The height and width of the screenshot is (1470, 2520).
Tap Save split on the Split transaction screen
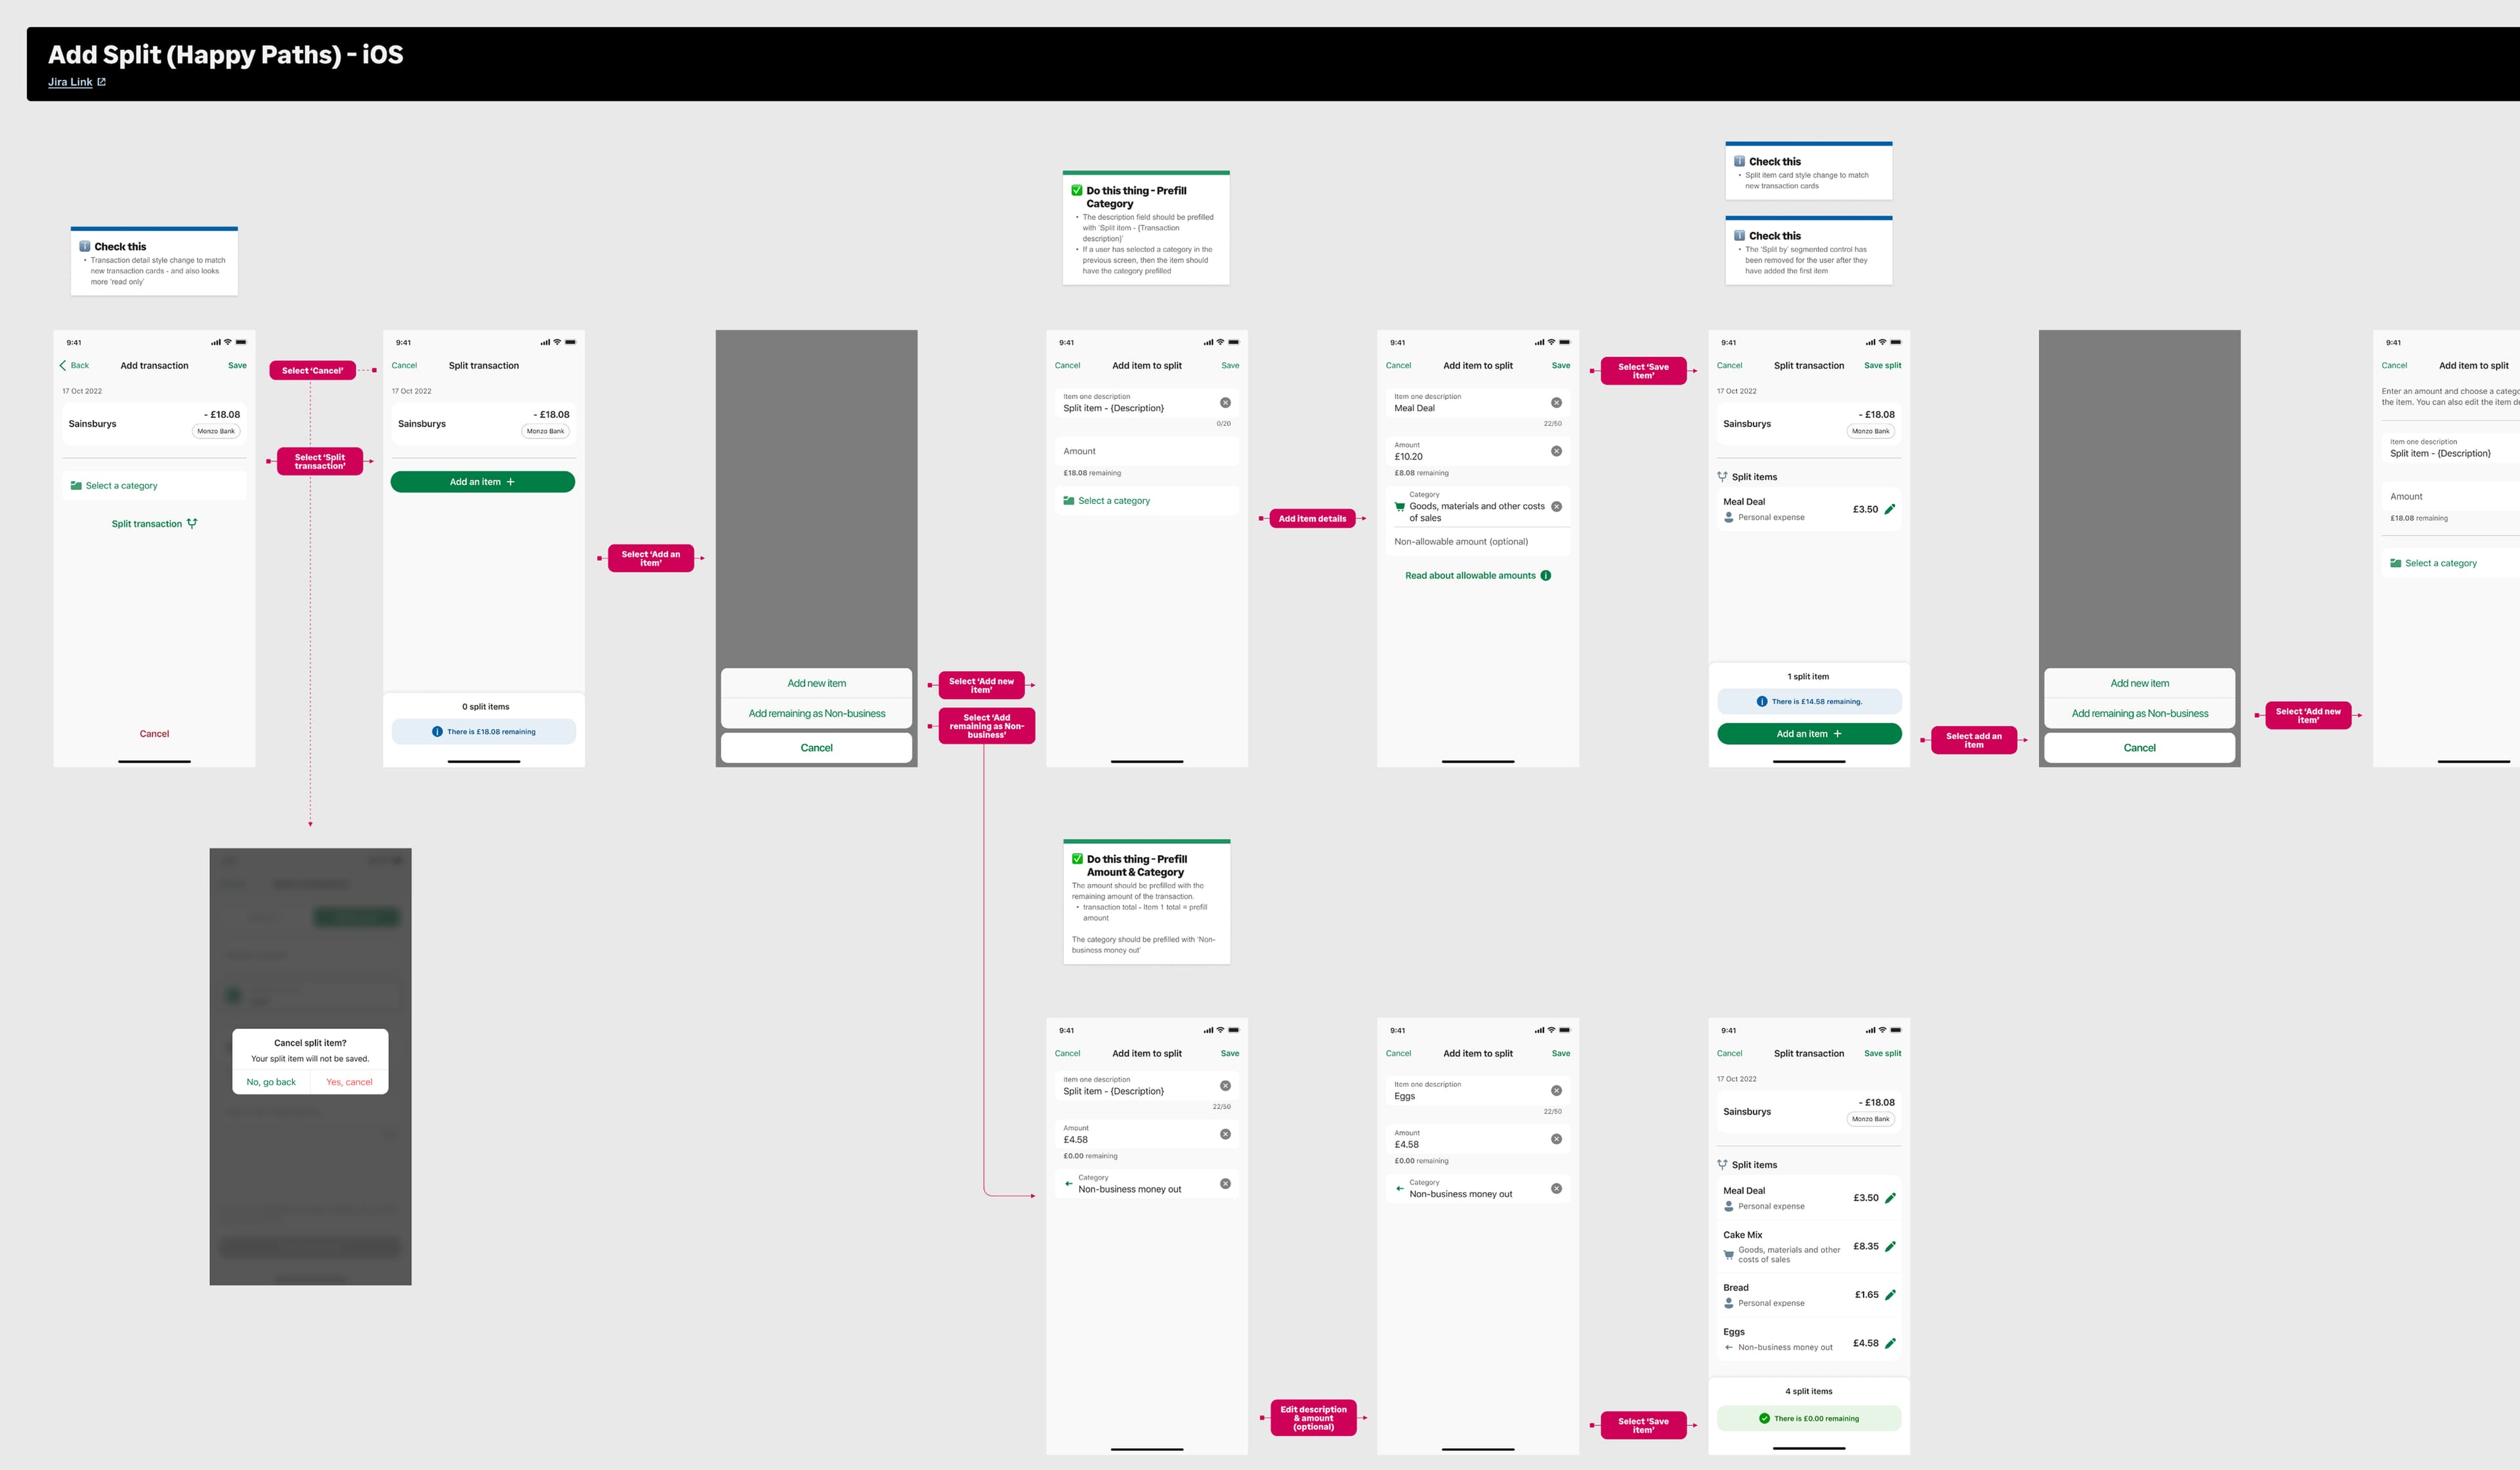point(1883,365)
